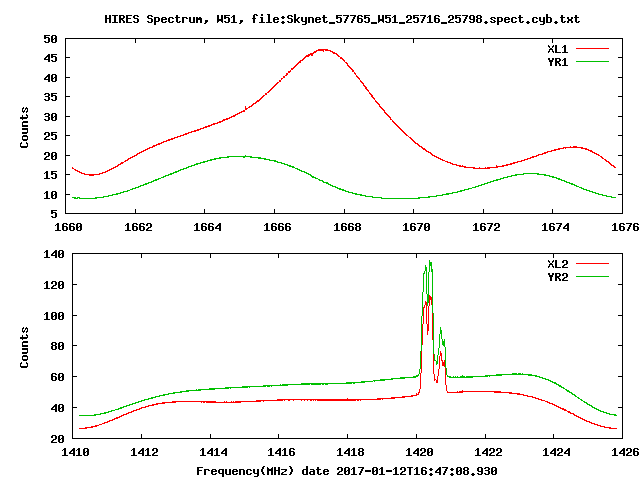This screenshot has width=640, height=480.
Task: Click the 1670 x-axis tick label
Action: 416,227
